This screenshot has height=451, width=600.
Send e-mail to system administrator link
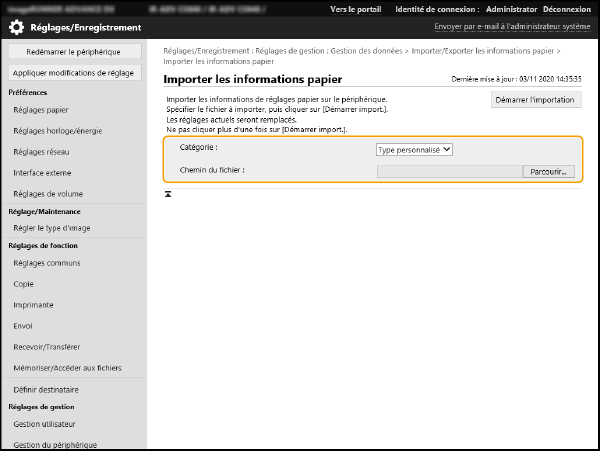click(x=512, y=27)
